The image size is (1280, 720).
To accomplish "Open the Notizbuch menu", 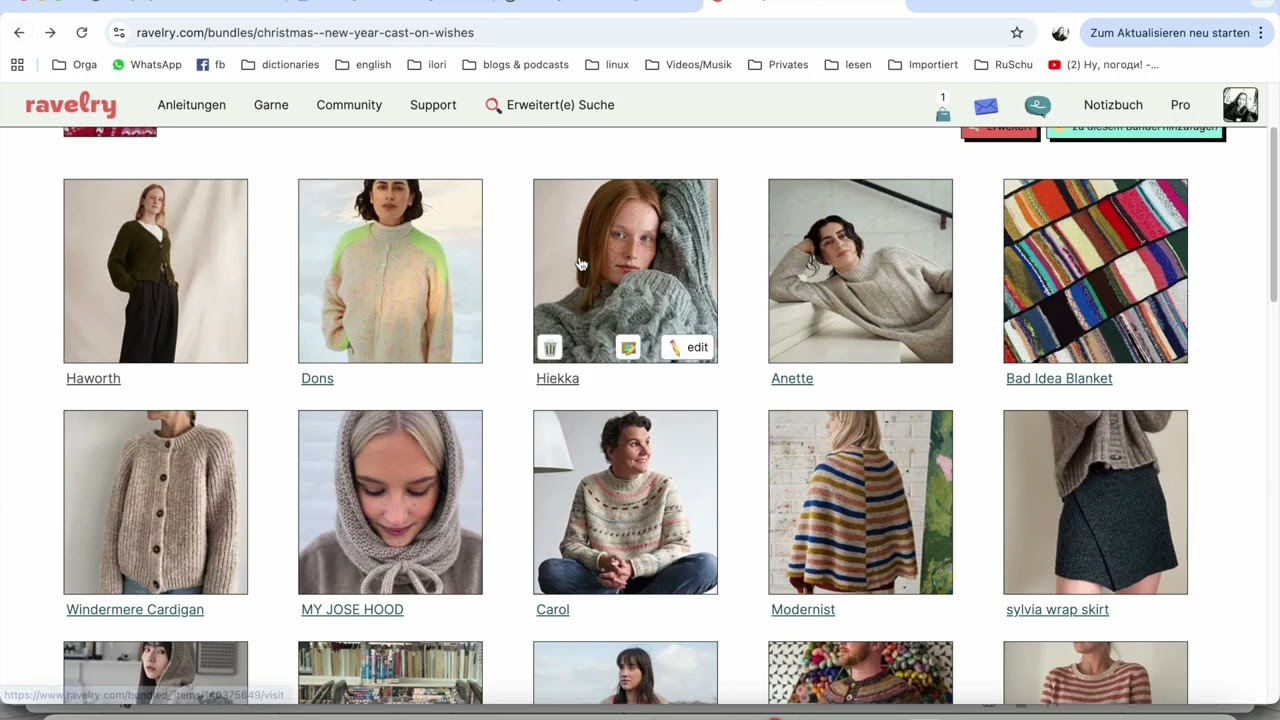I will [1113, 105].
